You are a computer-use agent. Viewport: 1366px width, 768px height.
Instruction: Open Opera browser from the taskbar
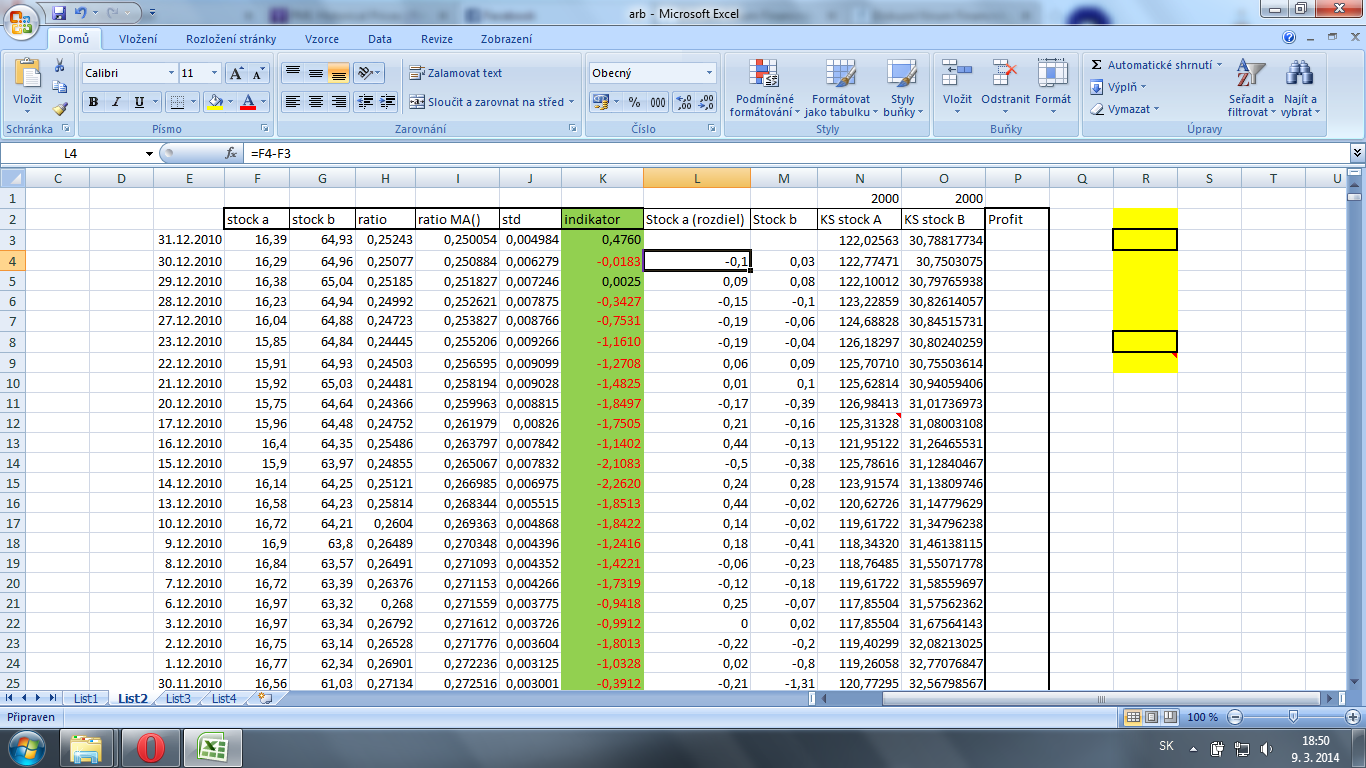click(151, 747)
